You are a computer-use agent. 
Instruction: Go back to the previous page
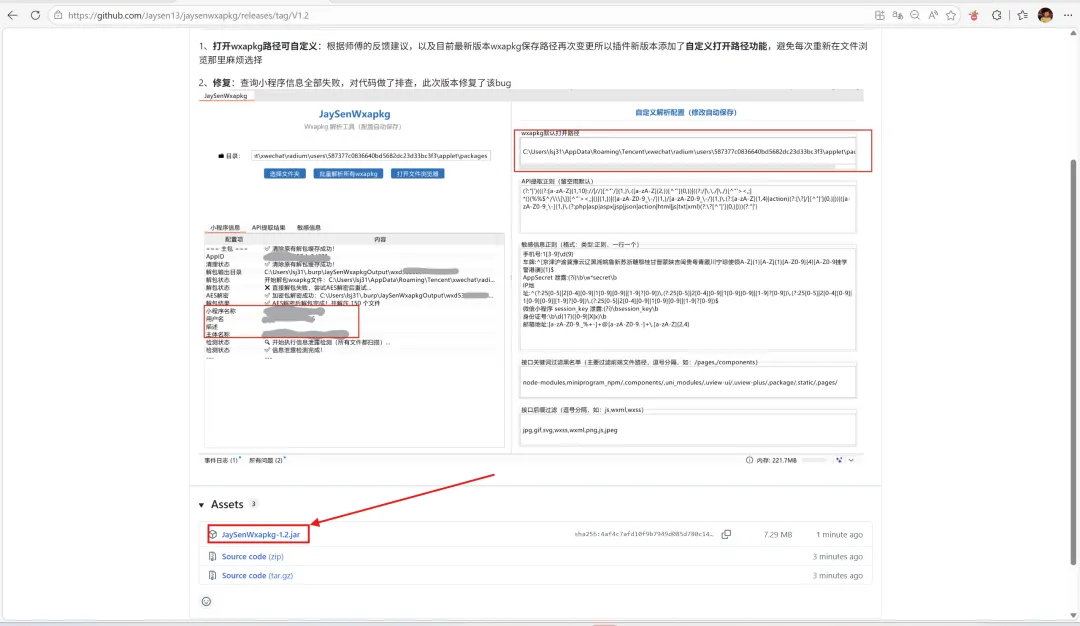click(x=12, y=15)
